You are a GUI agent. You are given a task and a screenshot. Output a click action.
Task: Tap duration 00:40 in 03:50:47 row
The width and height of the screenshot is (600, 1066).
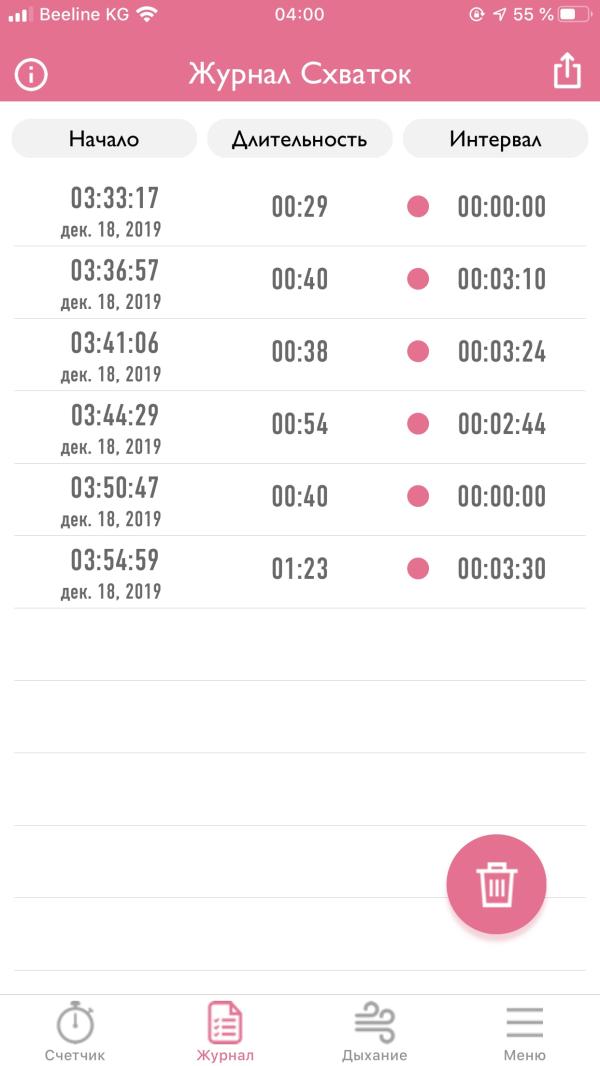[x=300, y=497]
